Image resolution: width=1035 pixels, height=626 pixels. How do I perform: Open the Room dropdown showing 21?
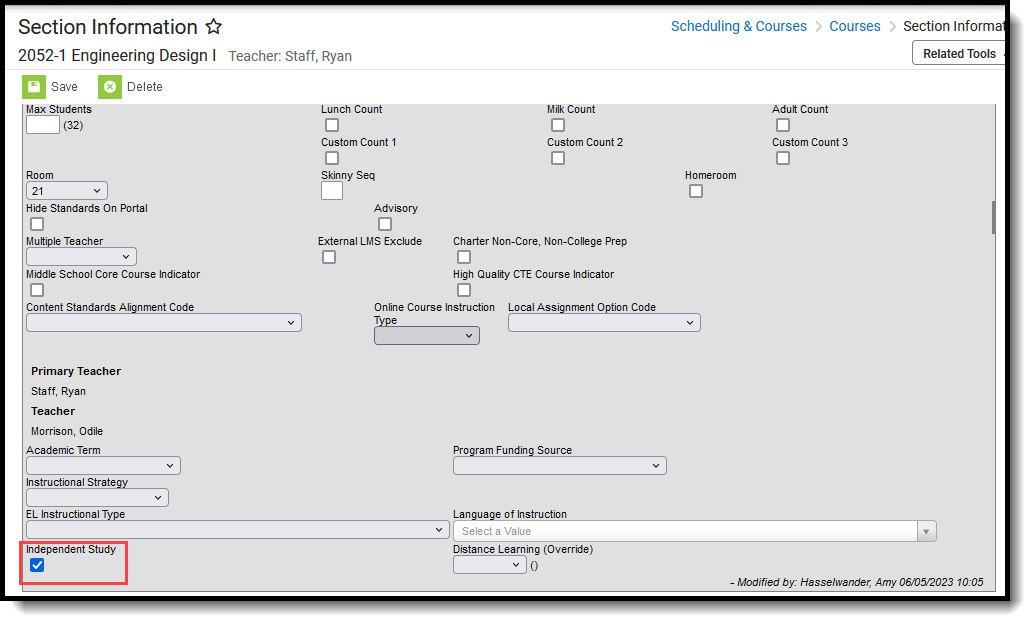67,190
